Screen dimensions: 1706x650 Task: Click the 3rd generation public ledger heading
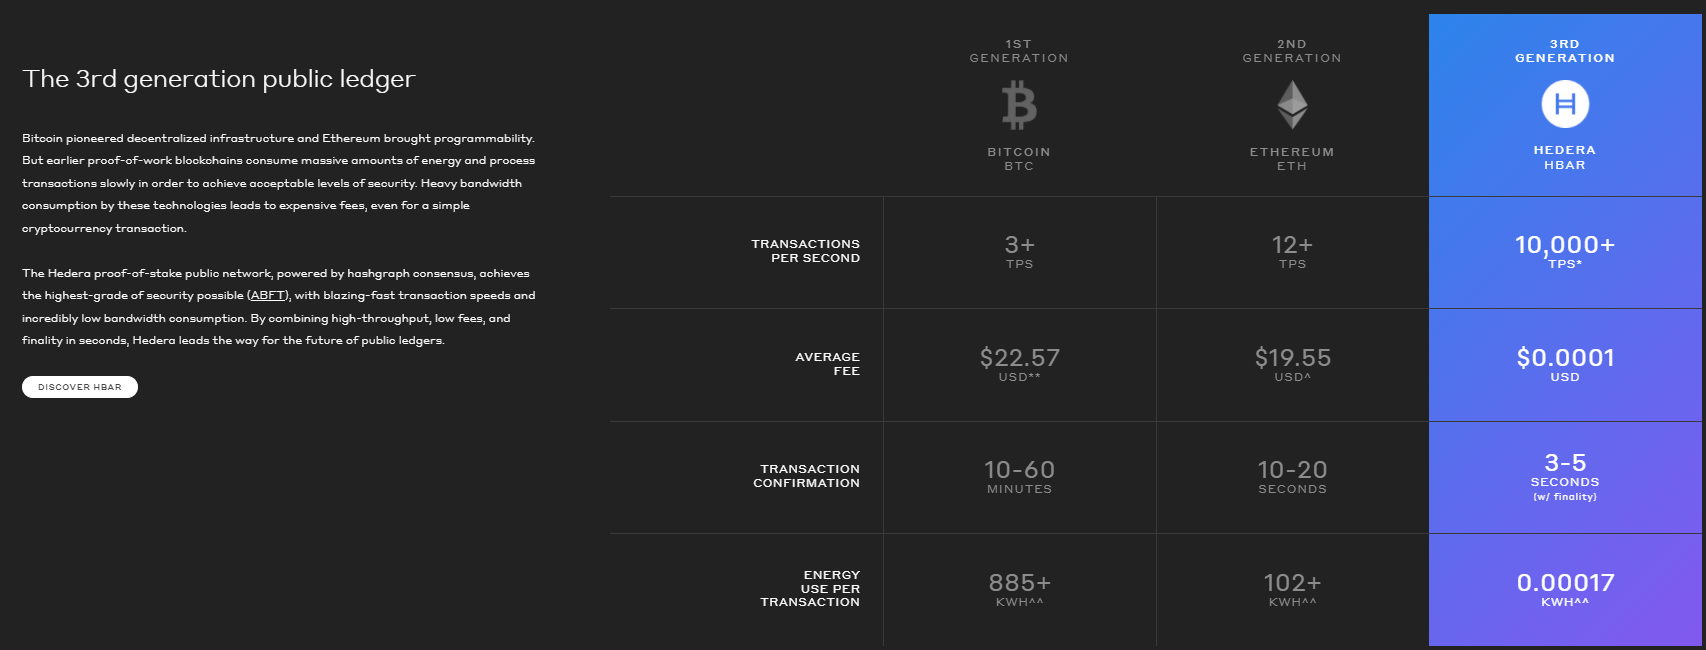tap(219, 79)
